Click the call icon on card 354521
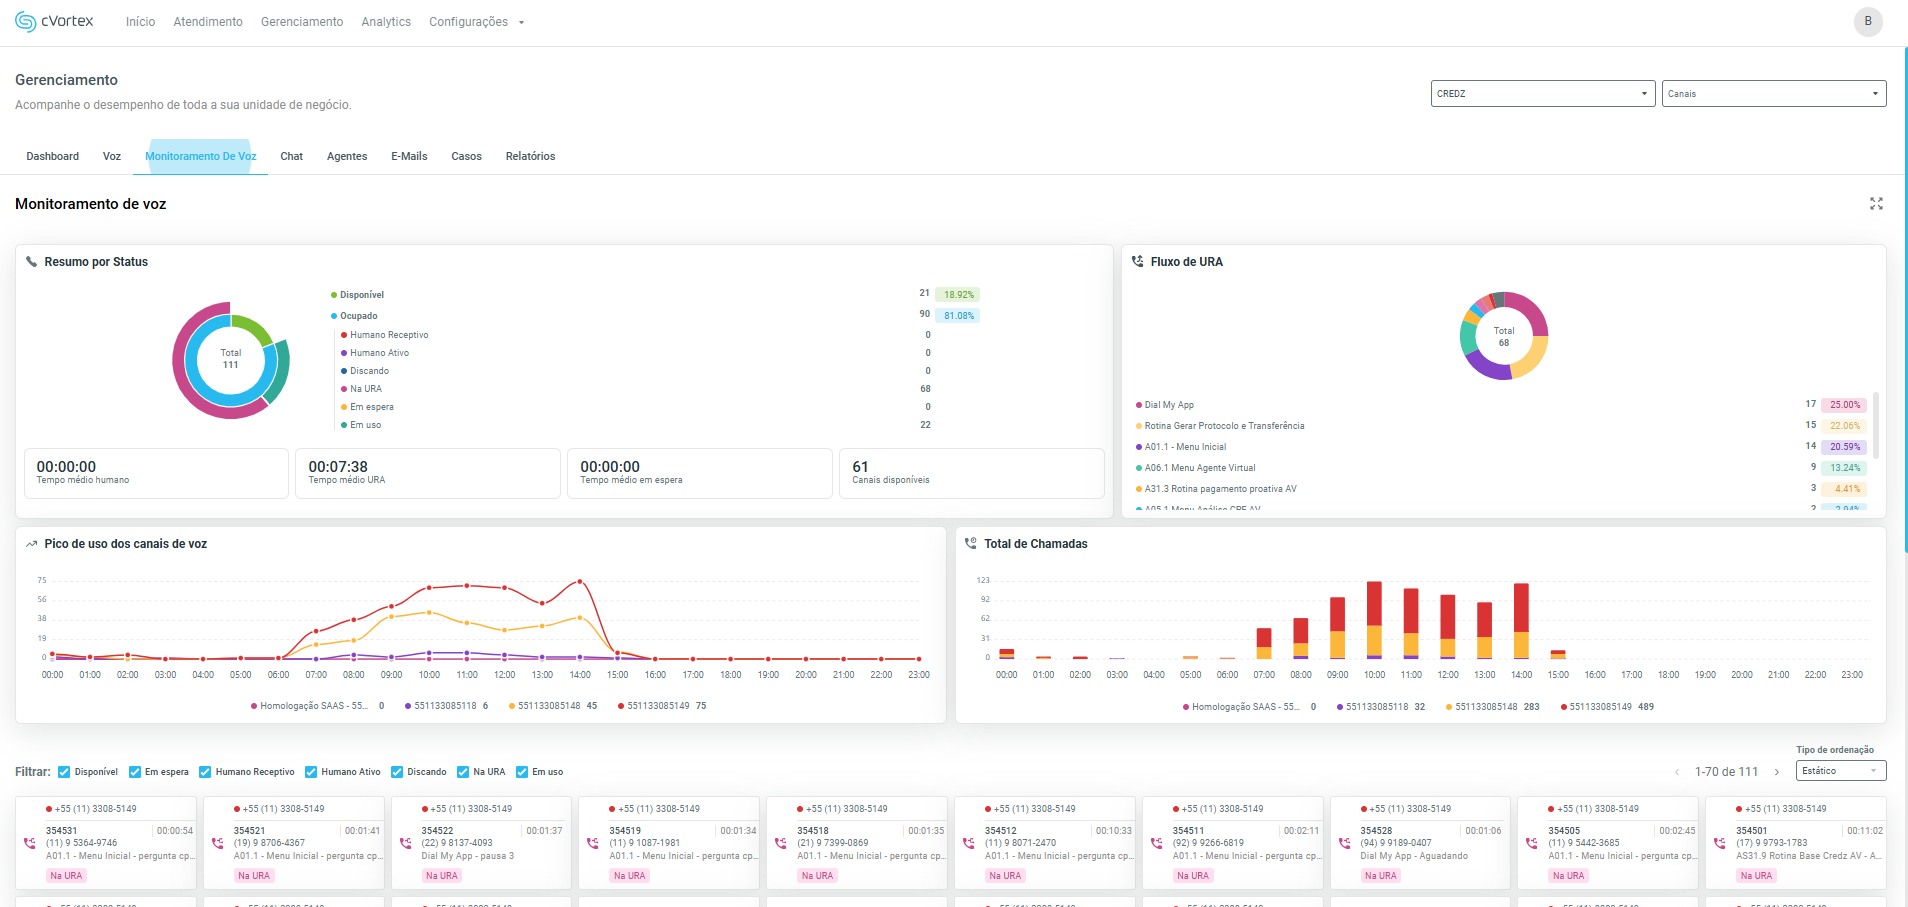Screen dimensions: 1908x907 pos(218,843)
